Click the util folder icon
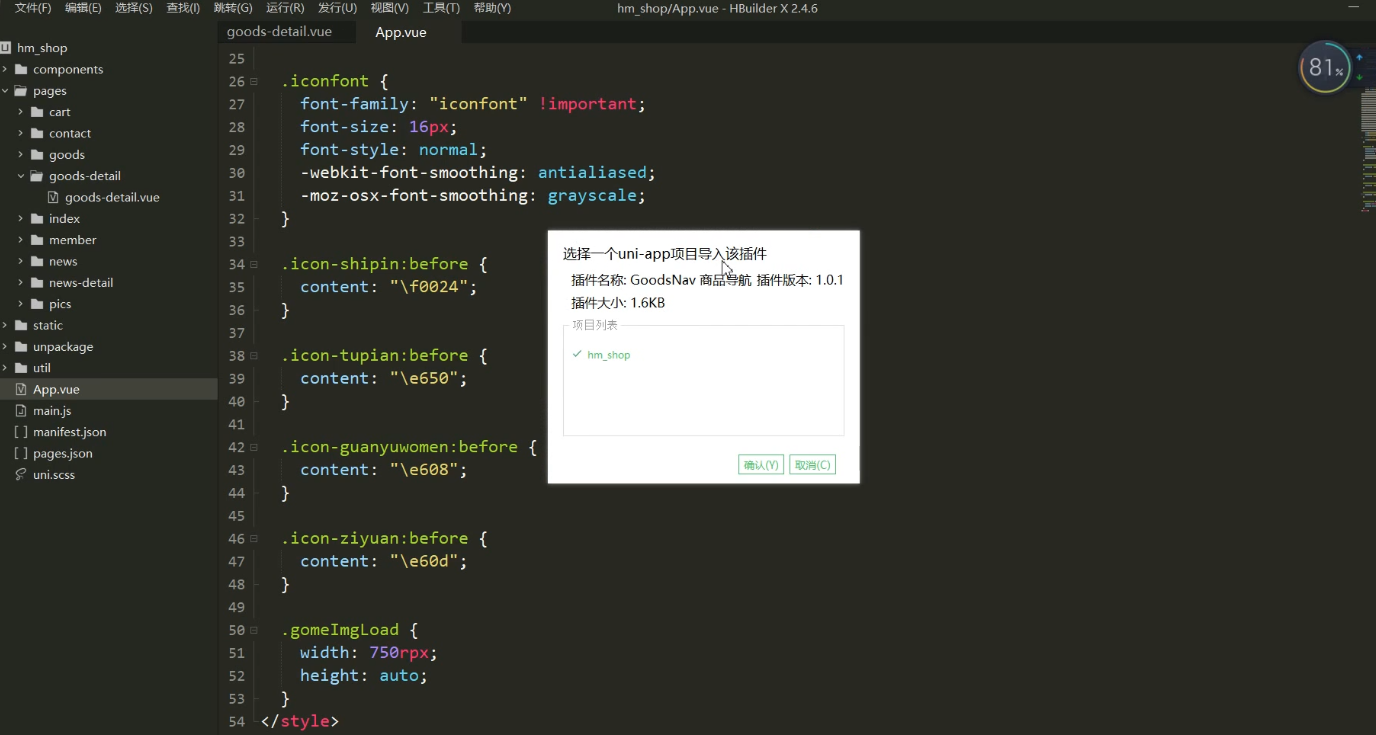This screenshot has height=735, width=1376. coord(21,368)
